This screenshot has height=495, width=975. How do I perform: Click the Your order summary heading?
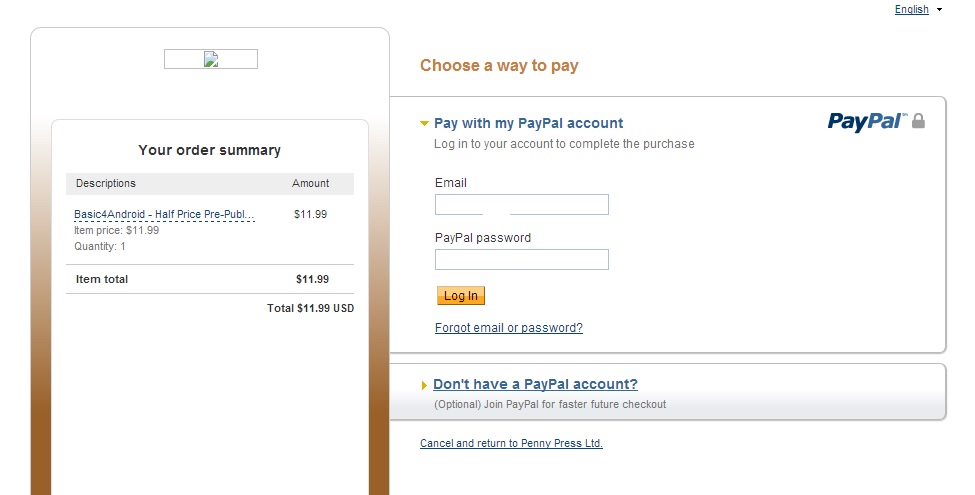pyautogui.click(x=209, y=150)
